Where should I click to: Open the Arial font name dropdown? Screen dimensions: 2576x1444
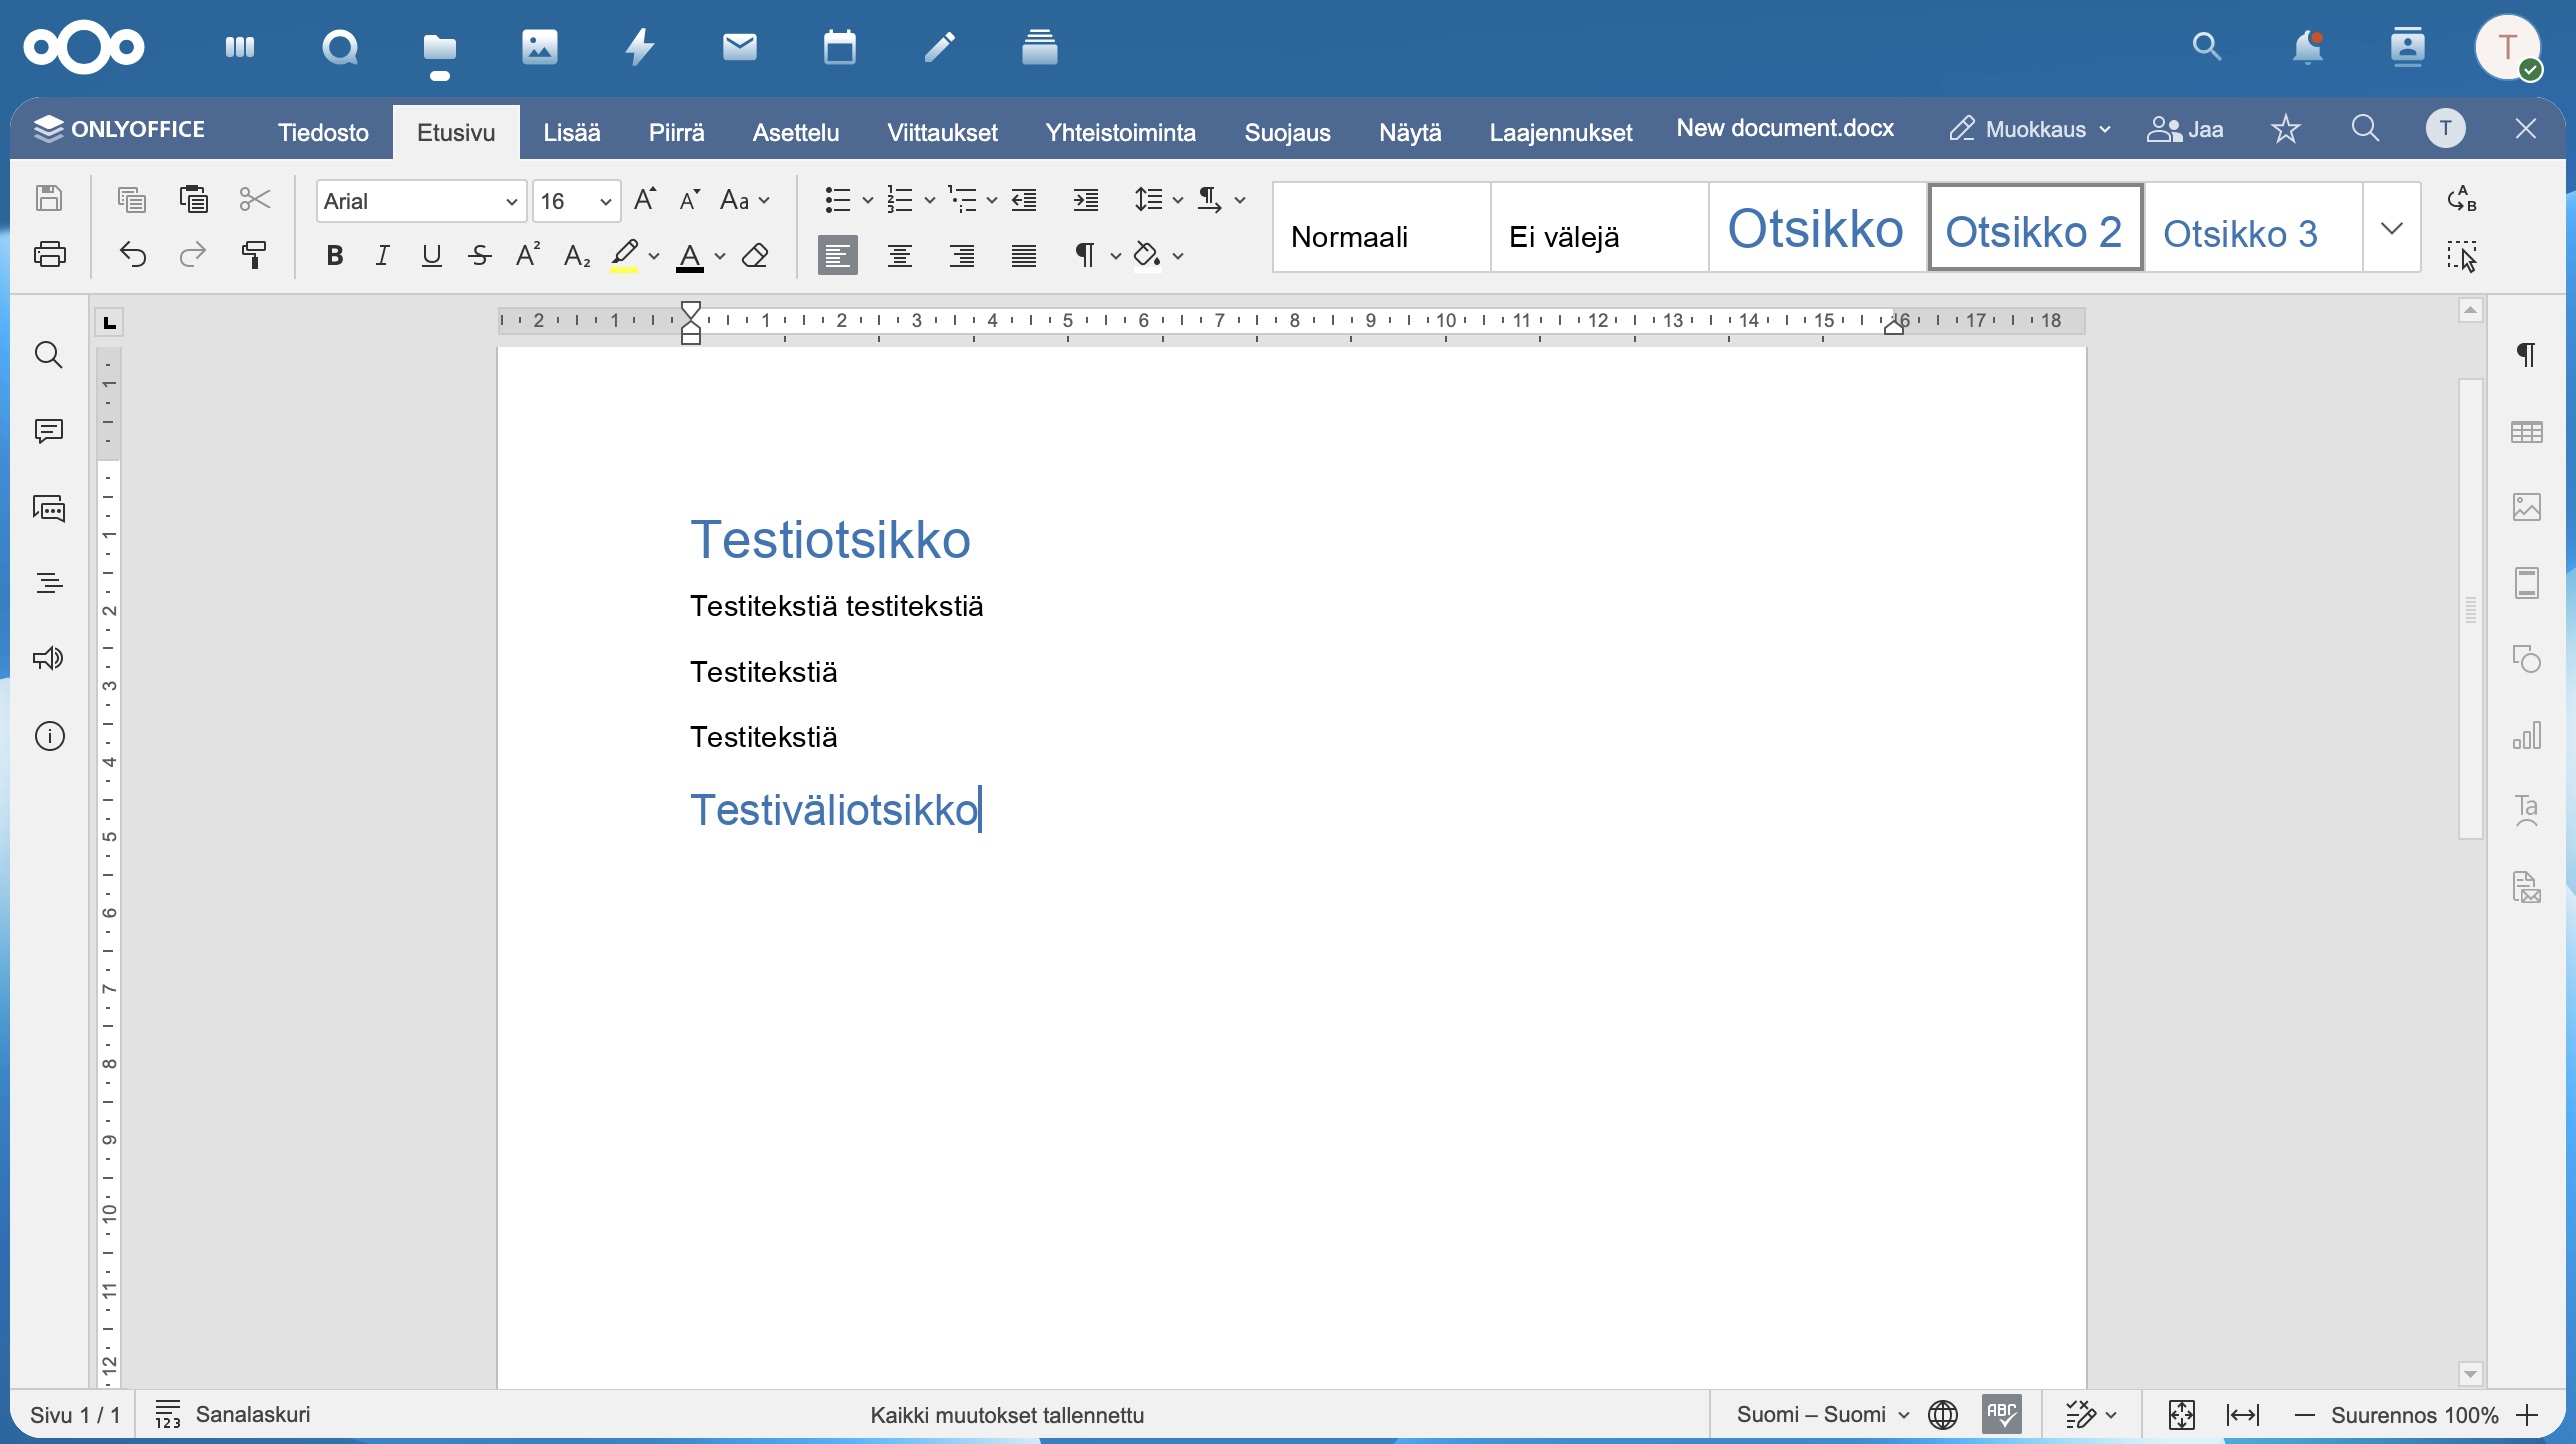(421, 201)
